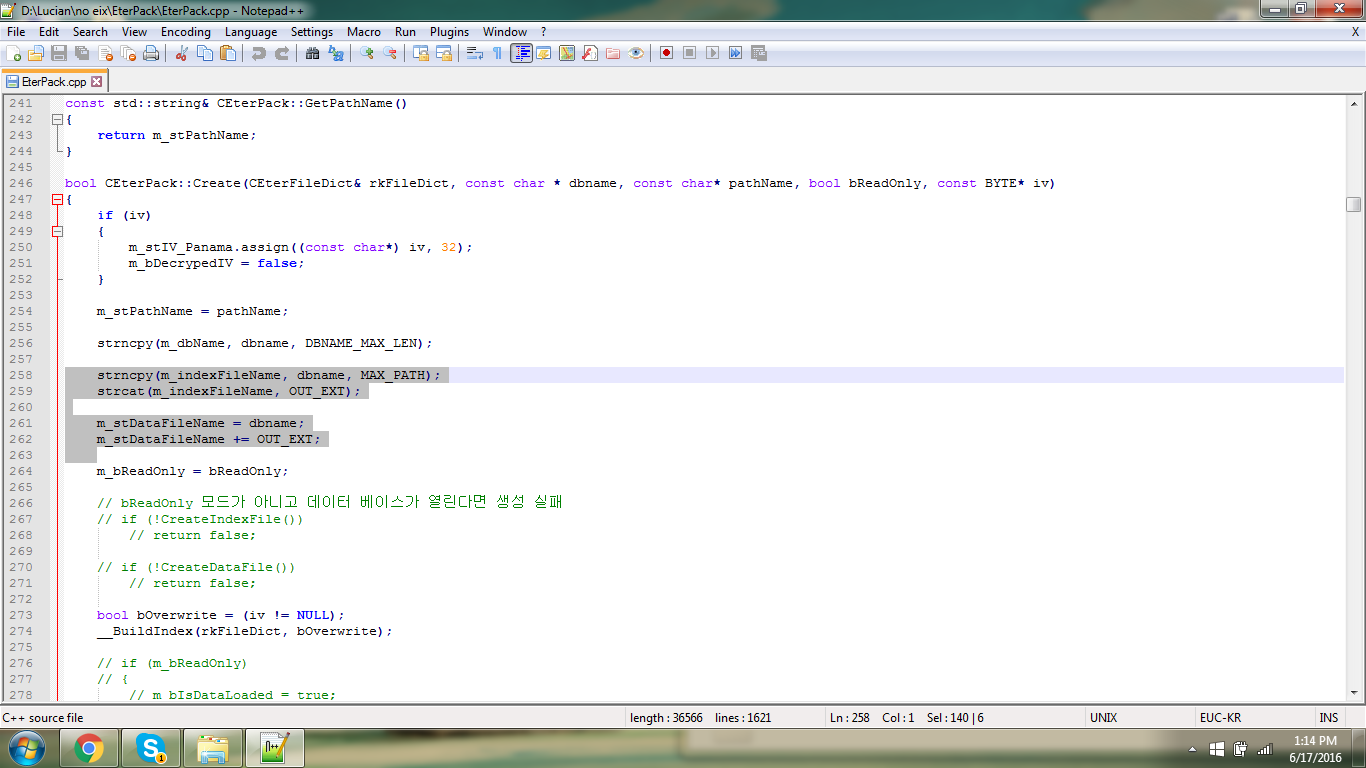Open the Language menu
The image size is (1366, 768).
pyautogui.click(x=251, y=32)
